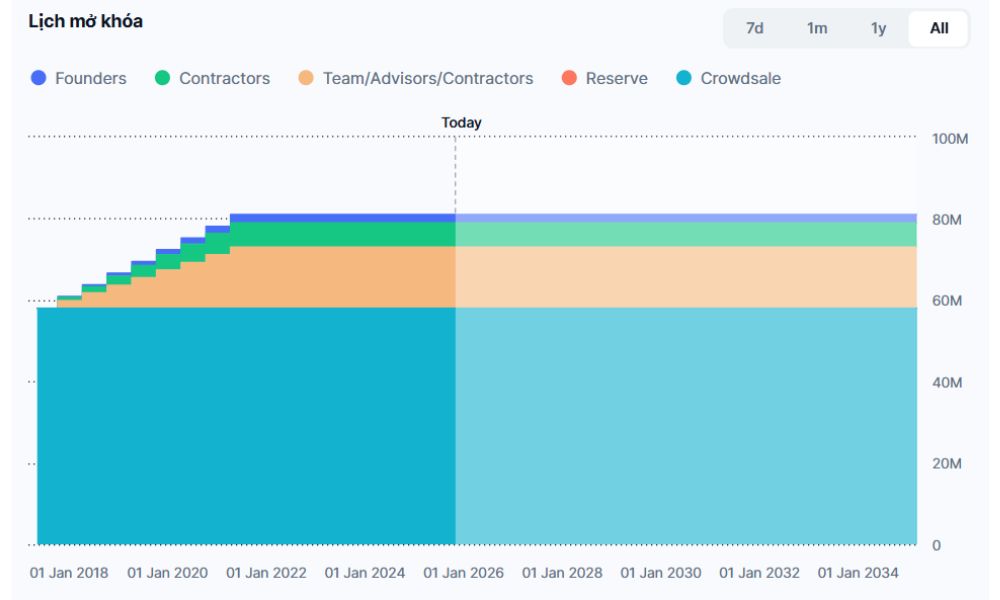
Task: Select the All time range tab
Action: (939, 29)
